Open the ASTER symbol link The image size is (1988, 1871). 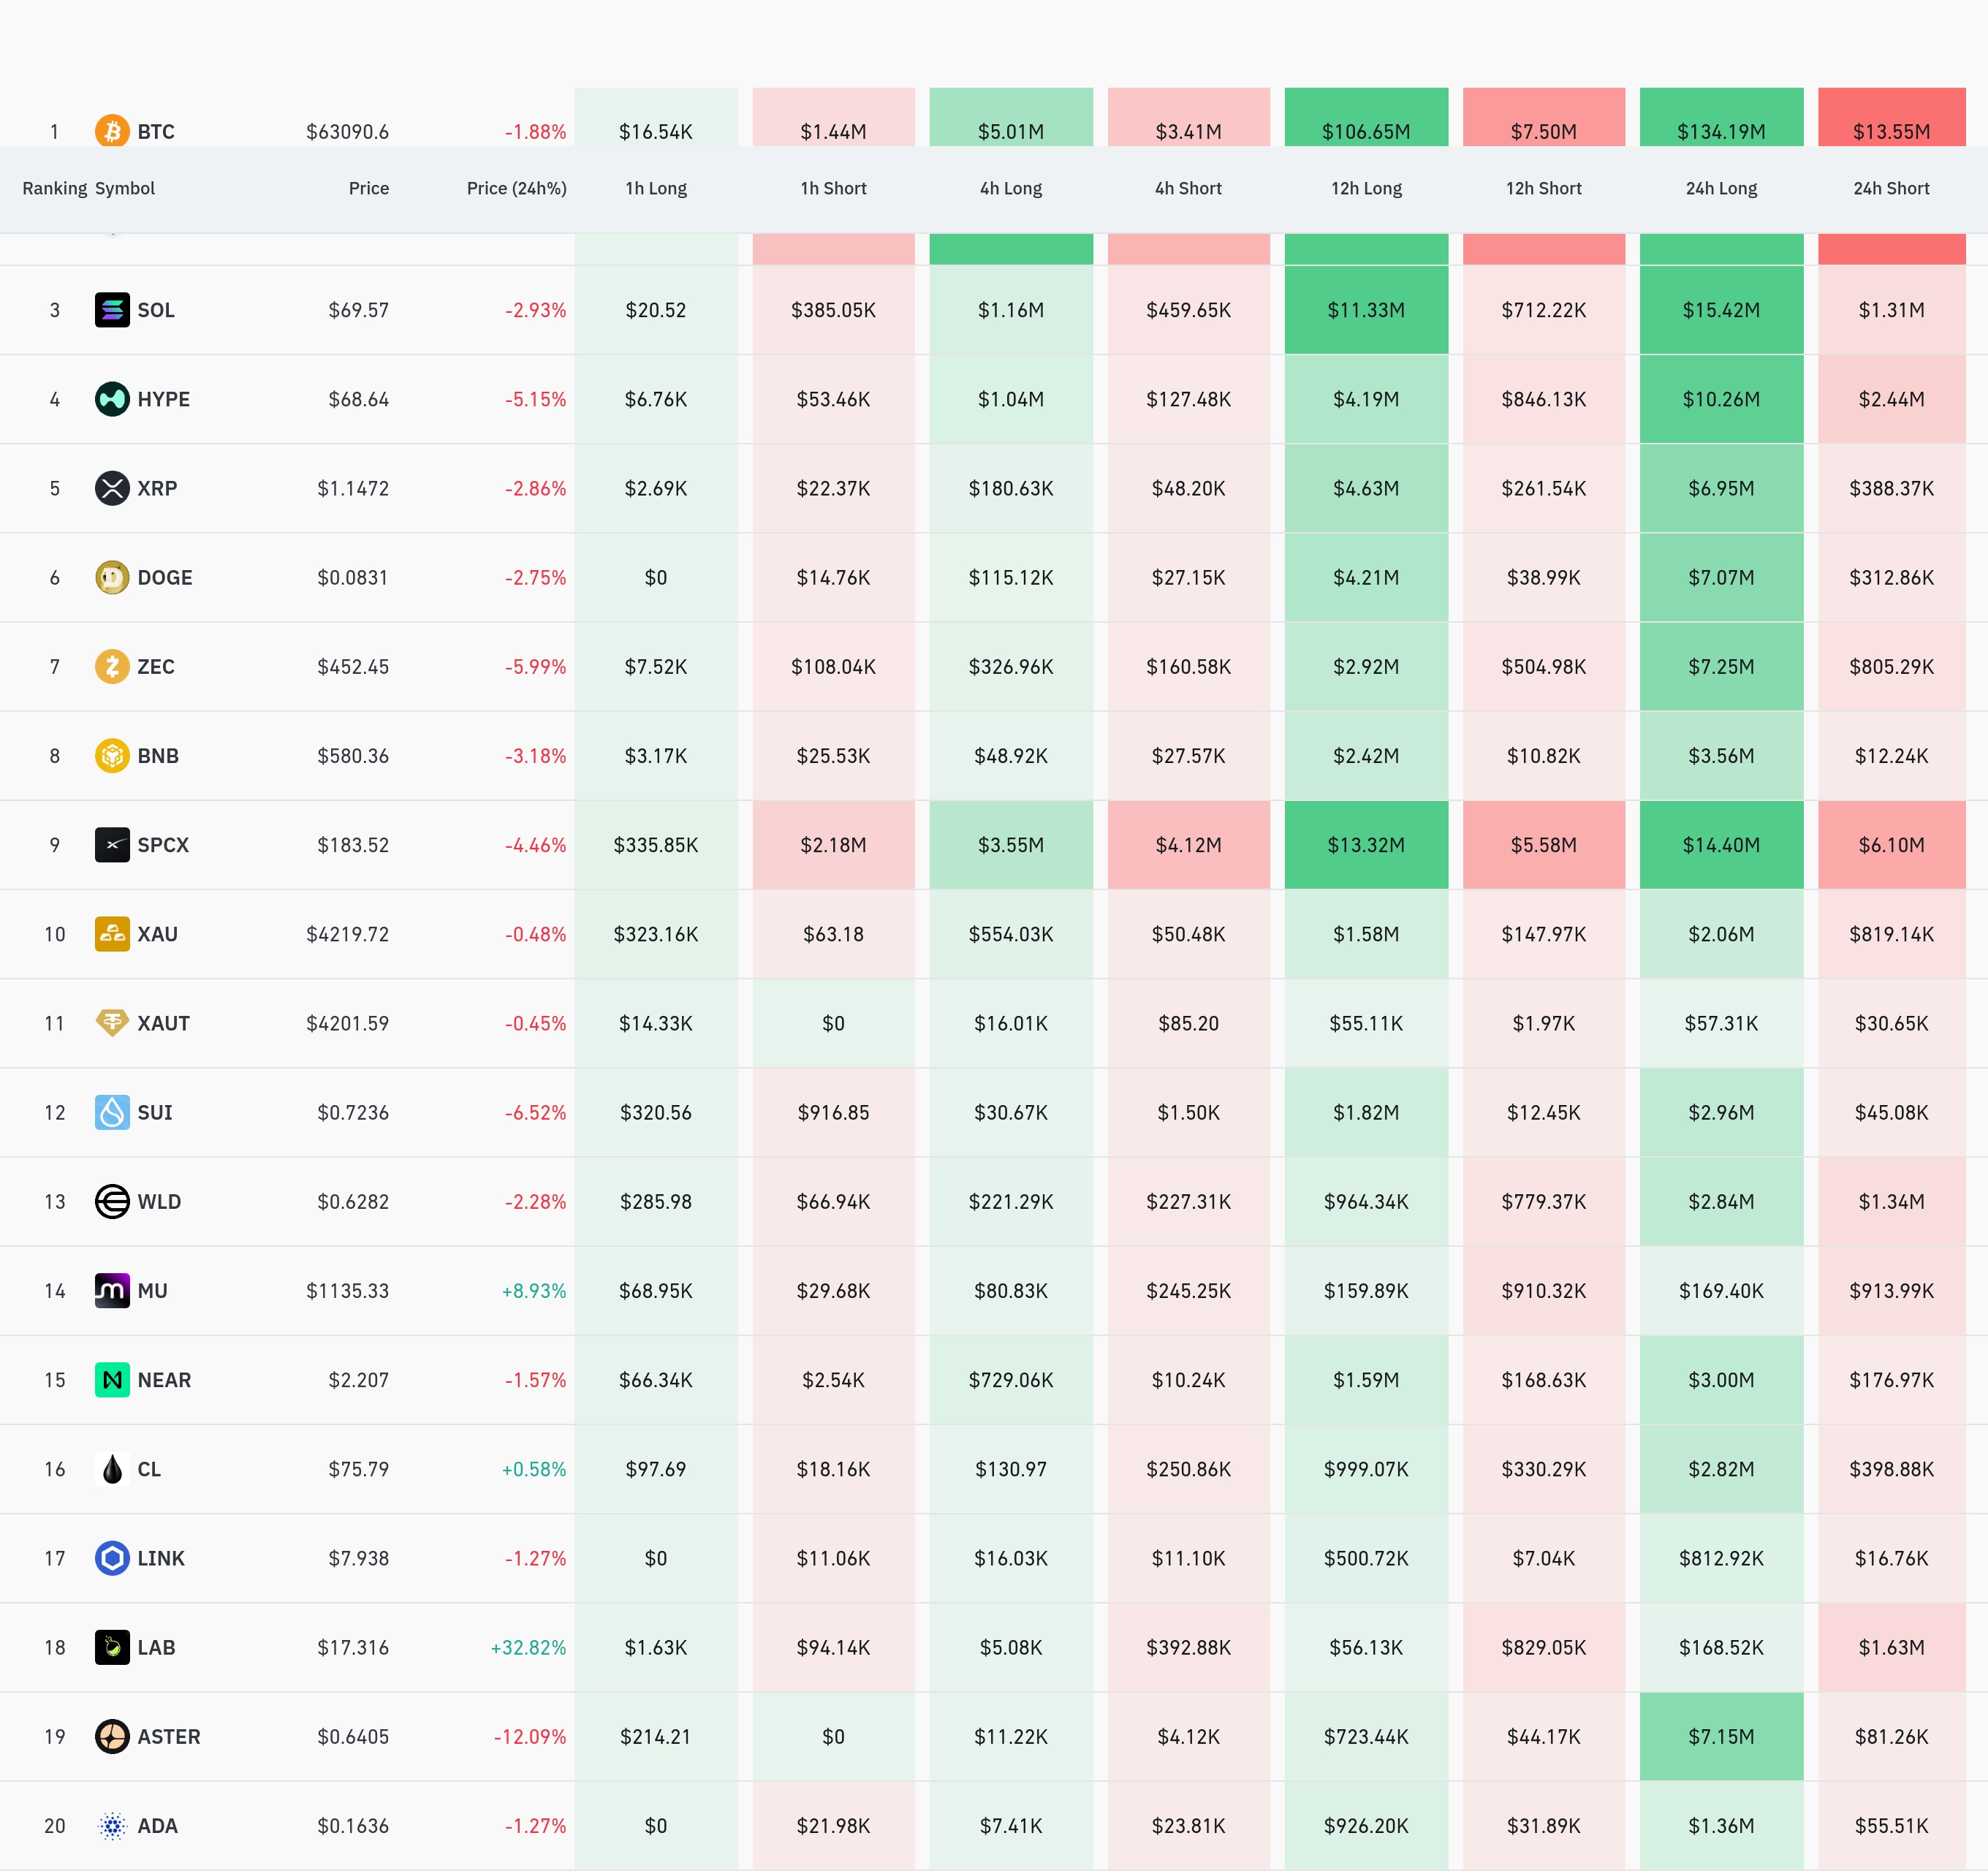(x=169, y=1737)
